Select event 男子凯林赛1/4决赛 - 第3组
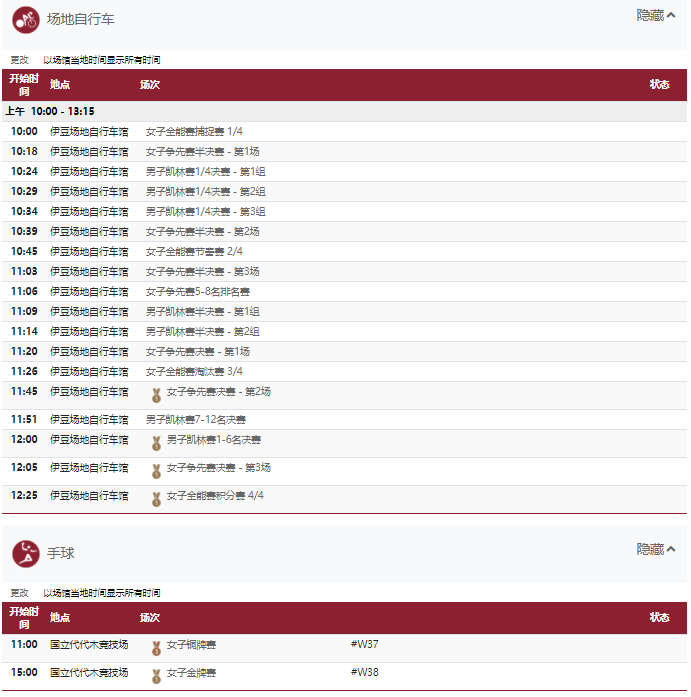The width and height of the screenshot is (691, 697). [206, 212]
